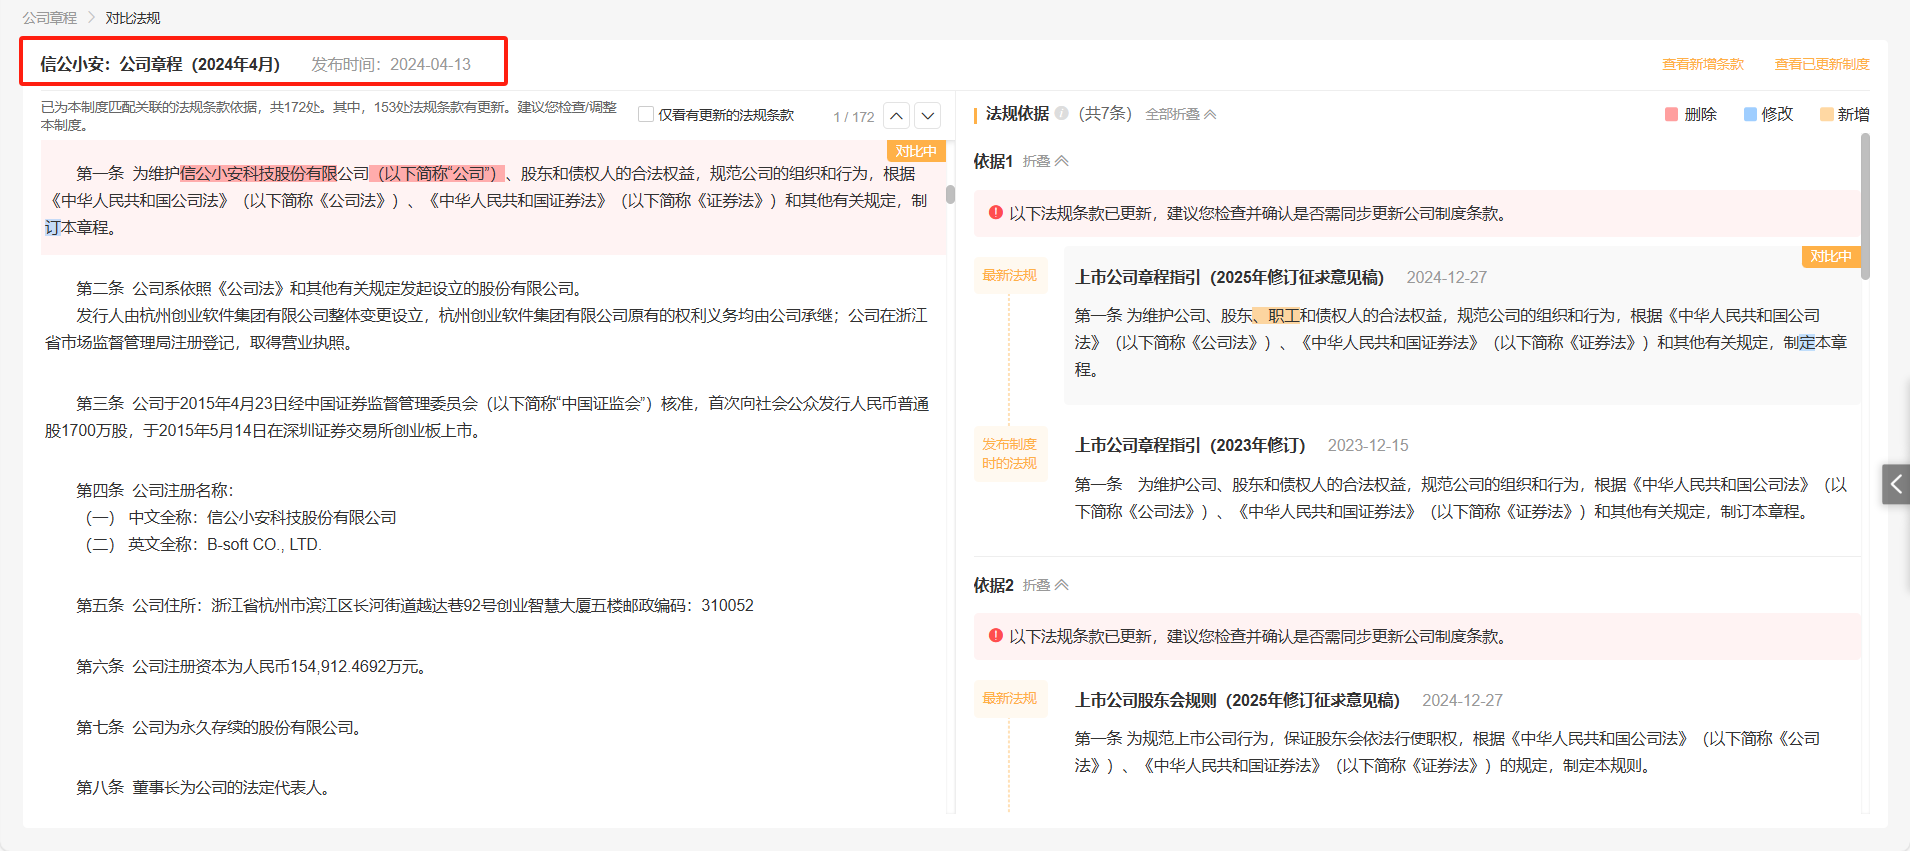
Task: Open 上市公司股东会规则 (2025年修订征求意见稿) title
Action: 1237,700
